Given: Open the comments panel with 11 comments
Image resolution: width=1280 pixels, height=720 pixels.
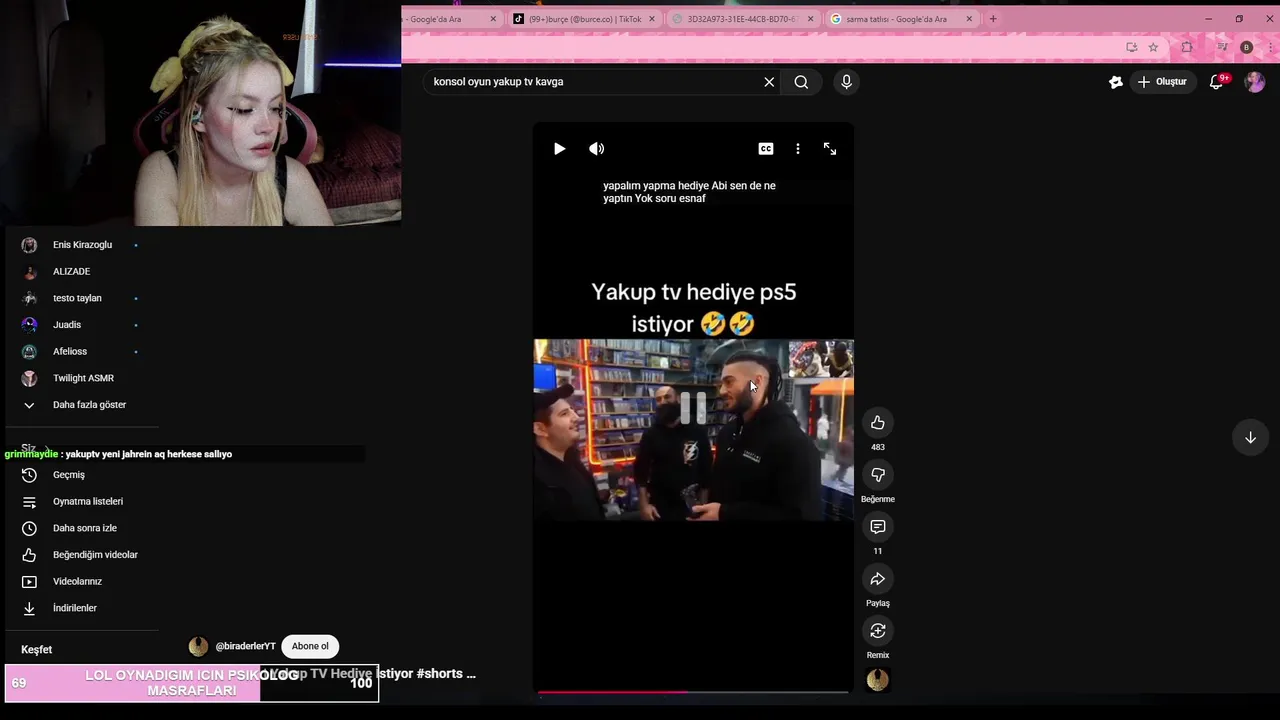Looking at the screenshot, I should [x=878, y=527].
